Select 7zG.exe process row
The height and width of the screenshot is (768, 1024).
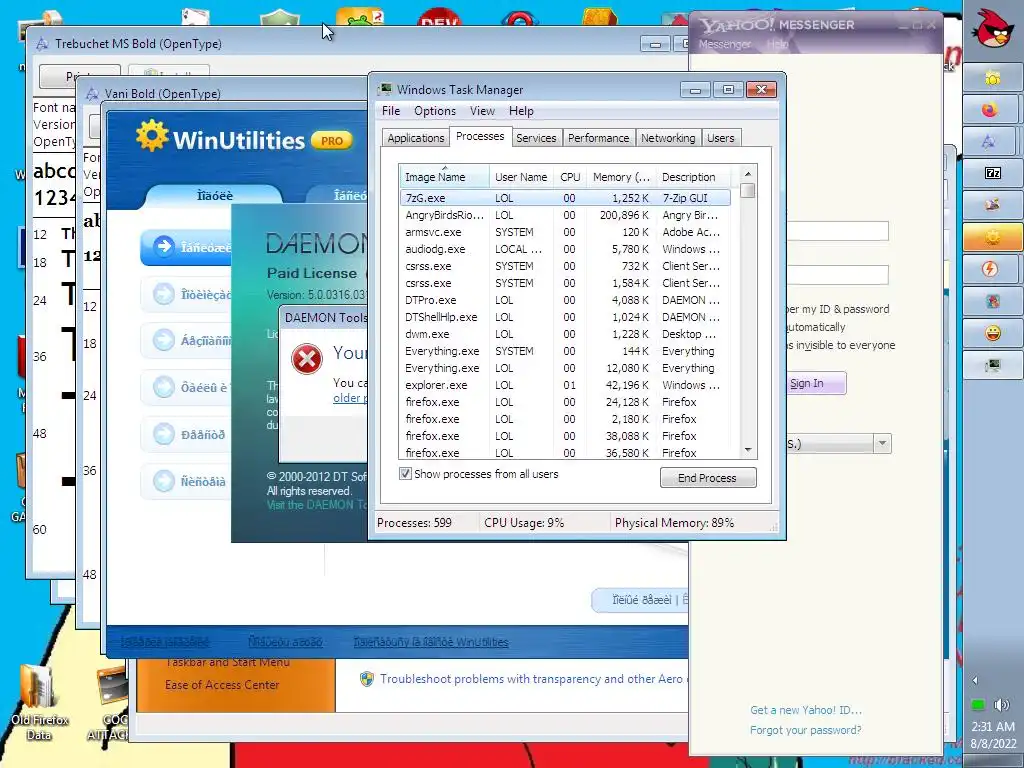(x=565, y=198)
